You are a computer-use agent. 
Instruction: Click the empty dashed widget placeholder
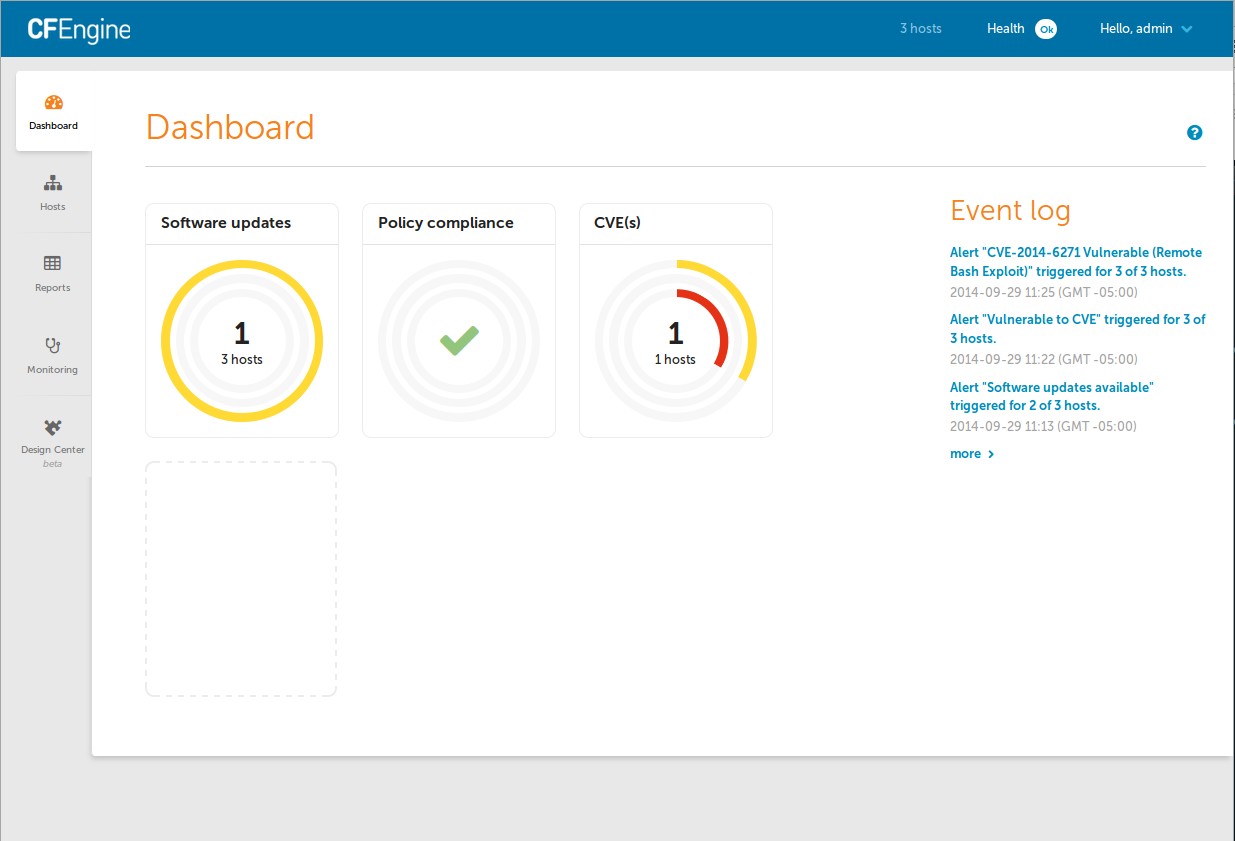coord(240,578)
